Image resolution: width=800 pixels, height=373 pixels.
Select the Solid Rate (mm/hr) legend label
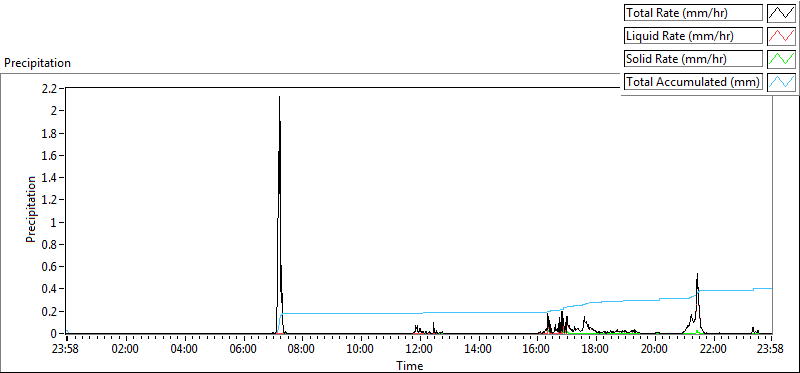[x=693, y=59]
